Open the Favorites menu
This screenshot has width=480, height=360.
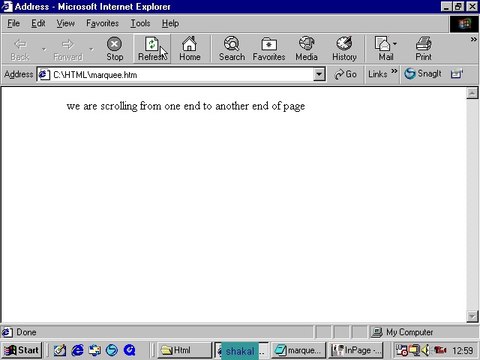point(102,23)
